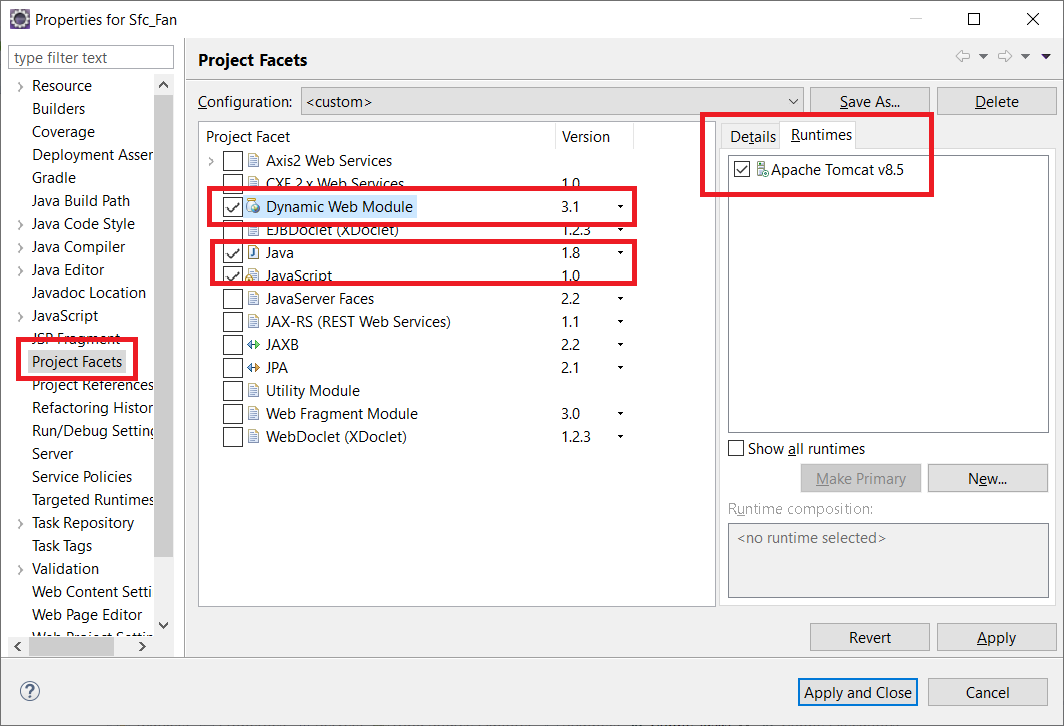
Task: Click the Delete configuration button
Action: point(996,102)
